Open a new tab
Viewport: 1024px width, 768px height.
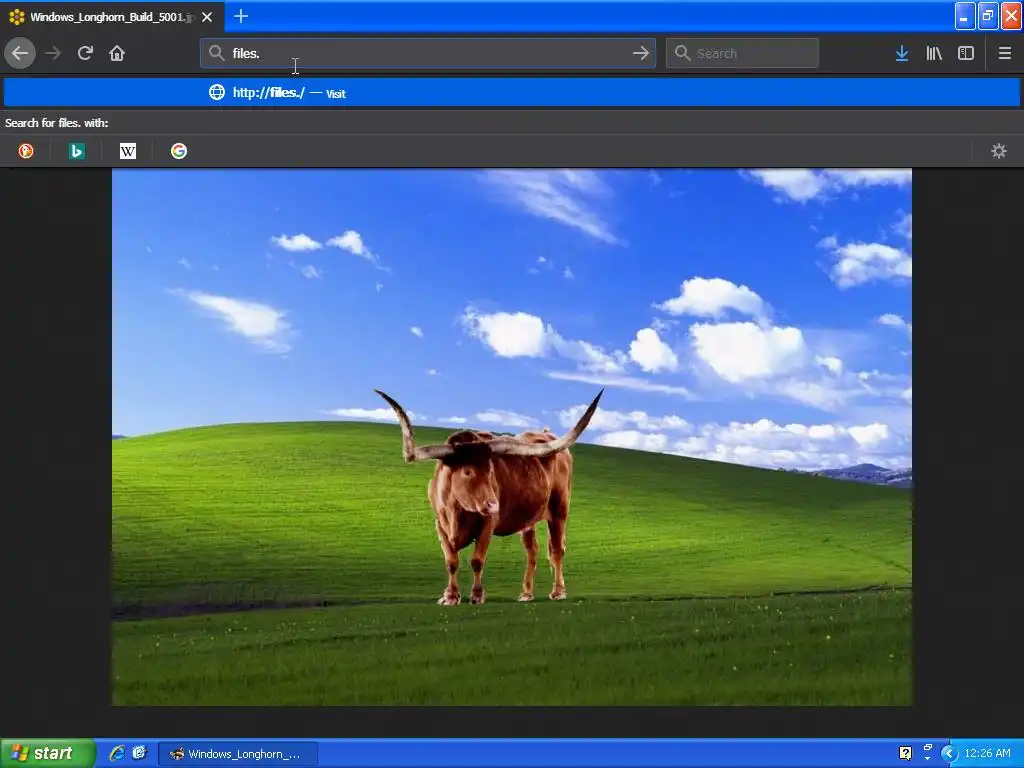click(241, 16)
